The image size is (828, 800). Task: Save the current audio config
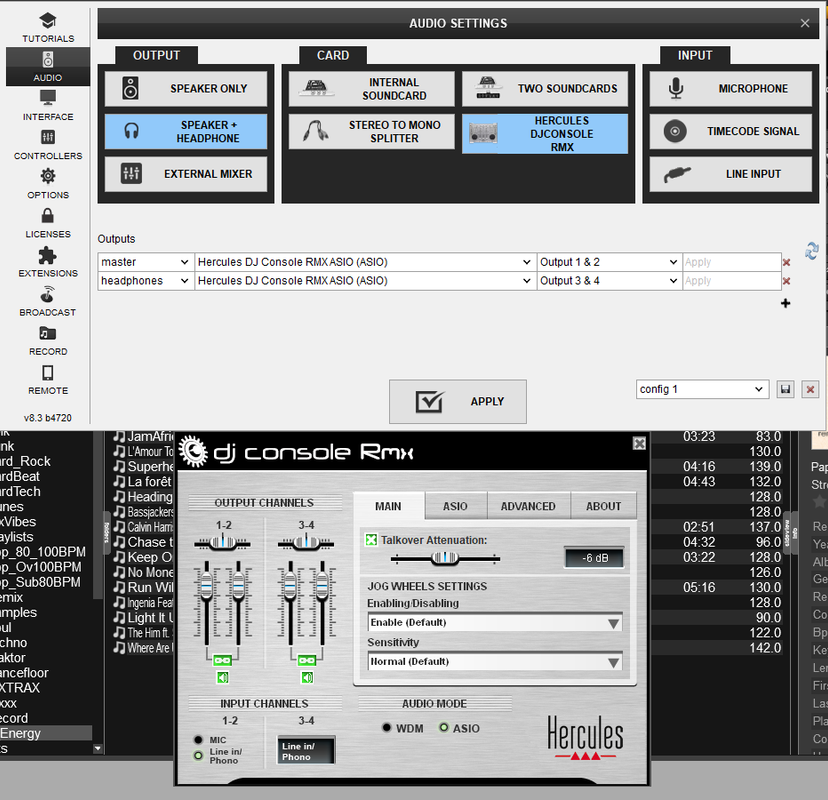coord(785,390)
